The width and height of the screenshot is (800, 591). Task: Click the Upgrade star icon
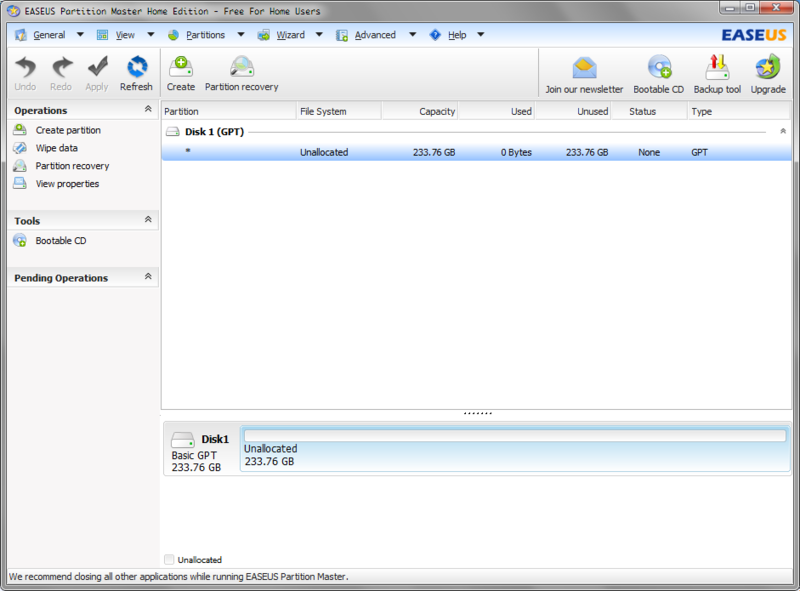pos(768,67)
